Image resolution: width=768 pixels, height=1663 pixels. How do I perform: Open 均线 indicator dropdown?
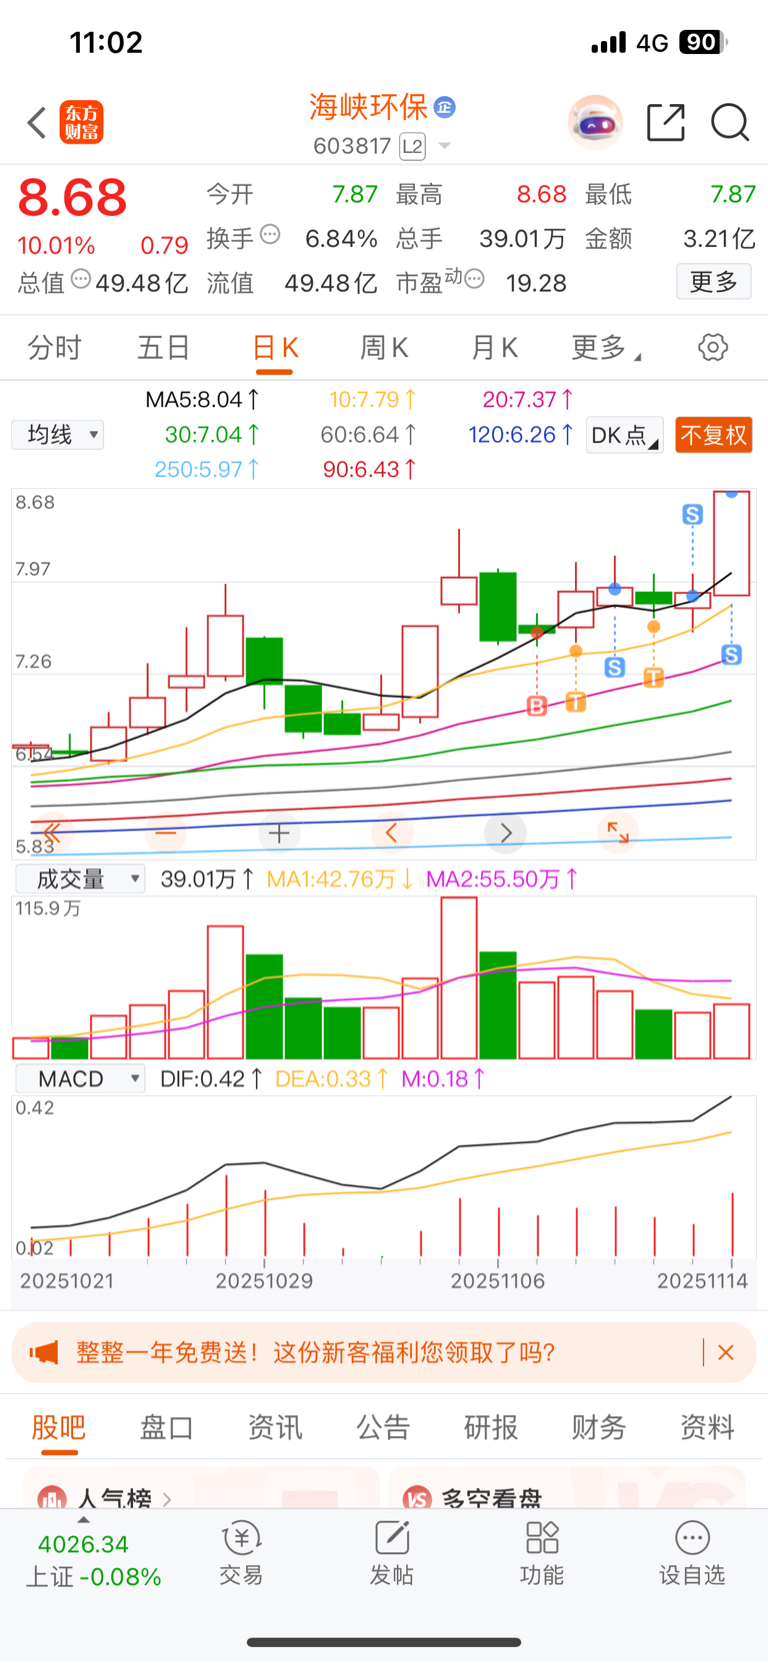(58, 435)
